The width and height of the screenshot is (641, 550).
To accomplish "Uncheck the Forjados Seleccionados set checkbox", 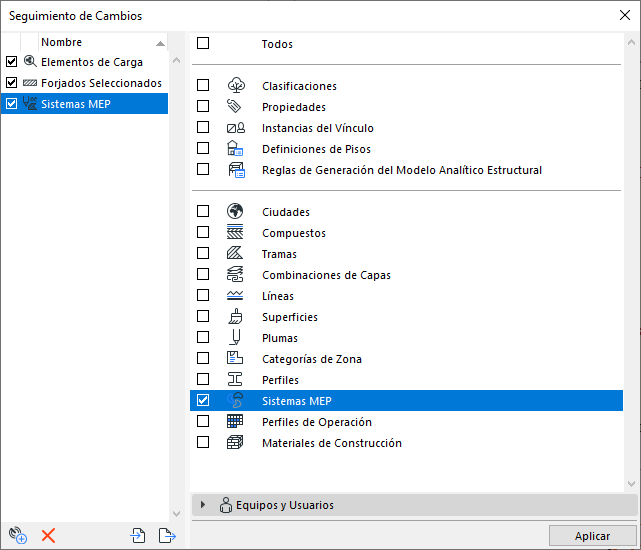I will click(11, 83).
